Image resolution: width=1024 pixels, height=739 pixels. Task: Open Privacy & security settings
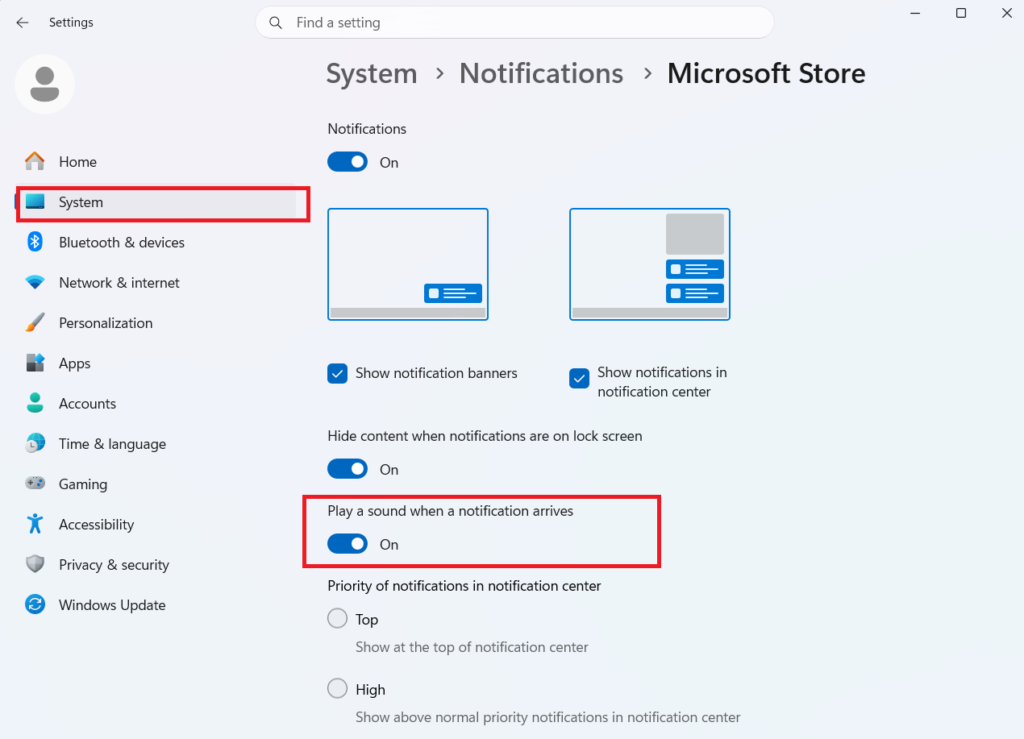(157, 565)
